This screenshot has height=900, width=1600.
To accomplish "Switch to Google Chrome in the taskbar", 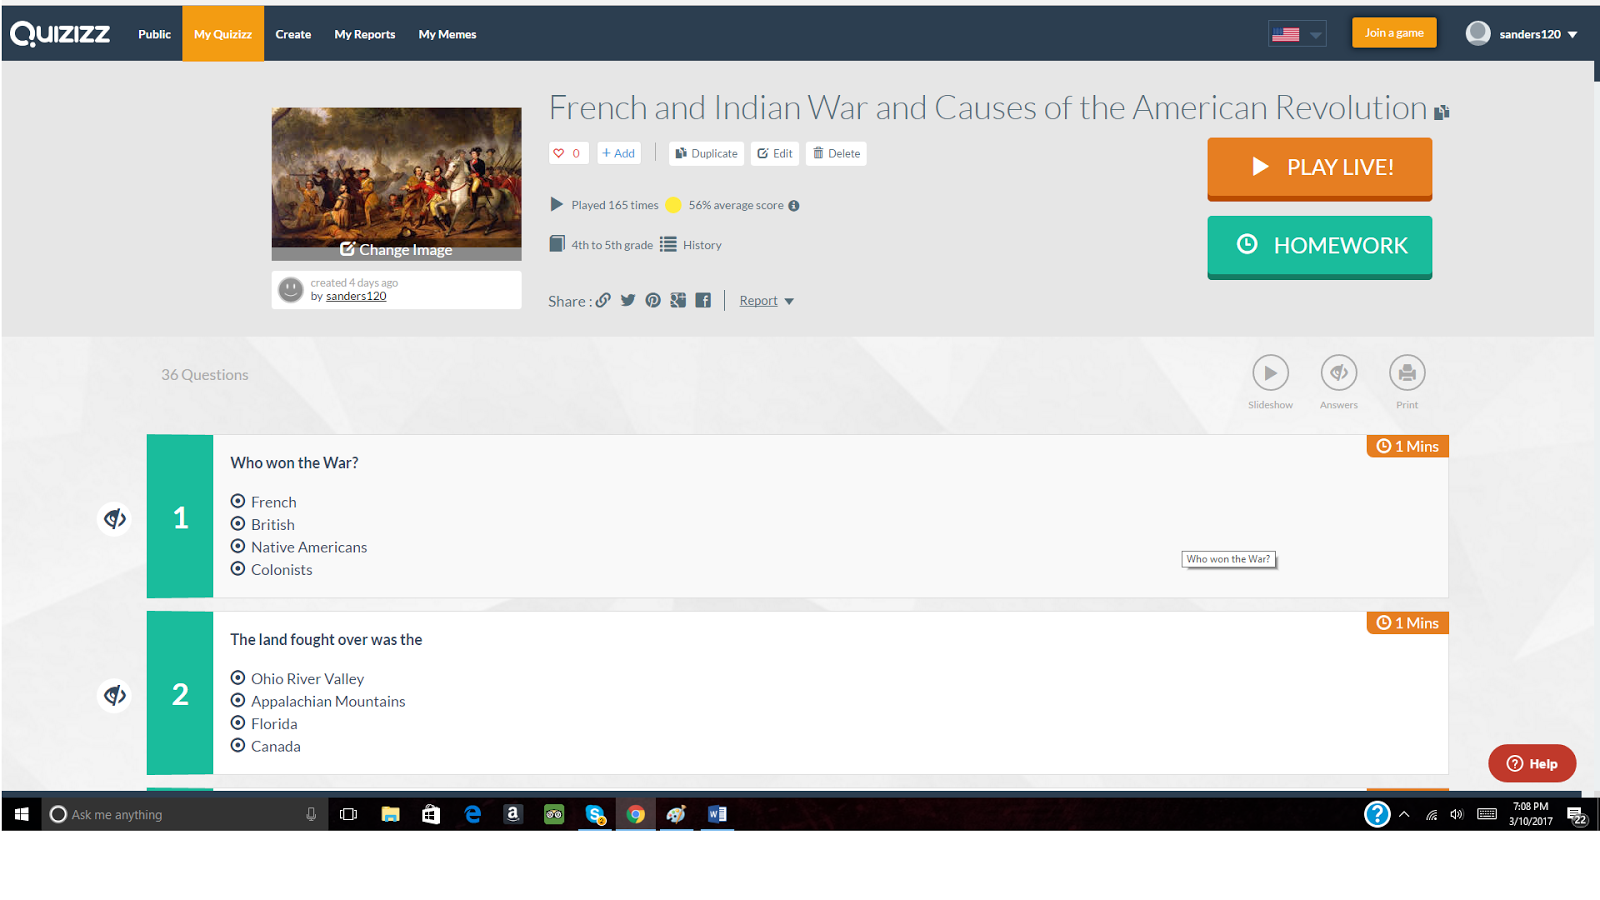I will (x=636, y=814).
